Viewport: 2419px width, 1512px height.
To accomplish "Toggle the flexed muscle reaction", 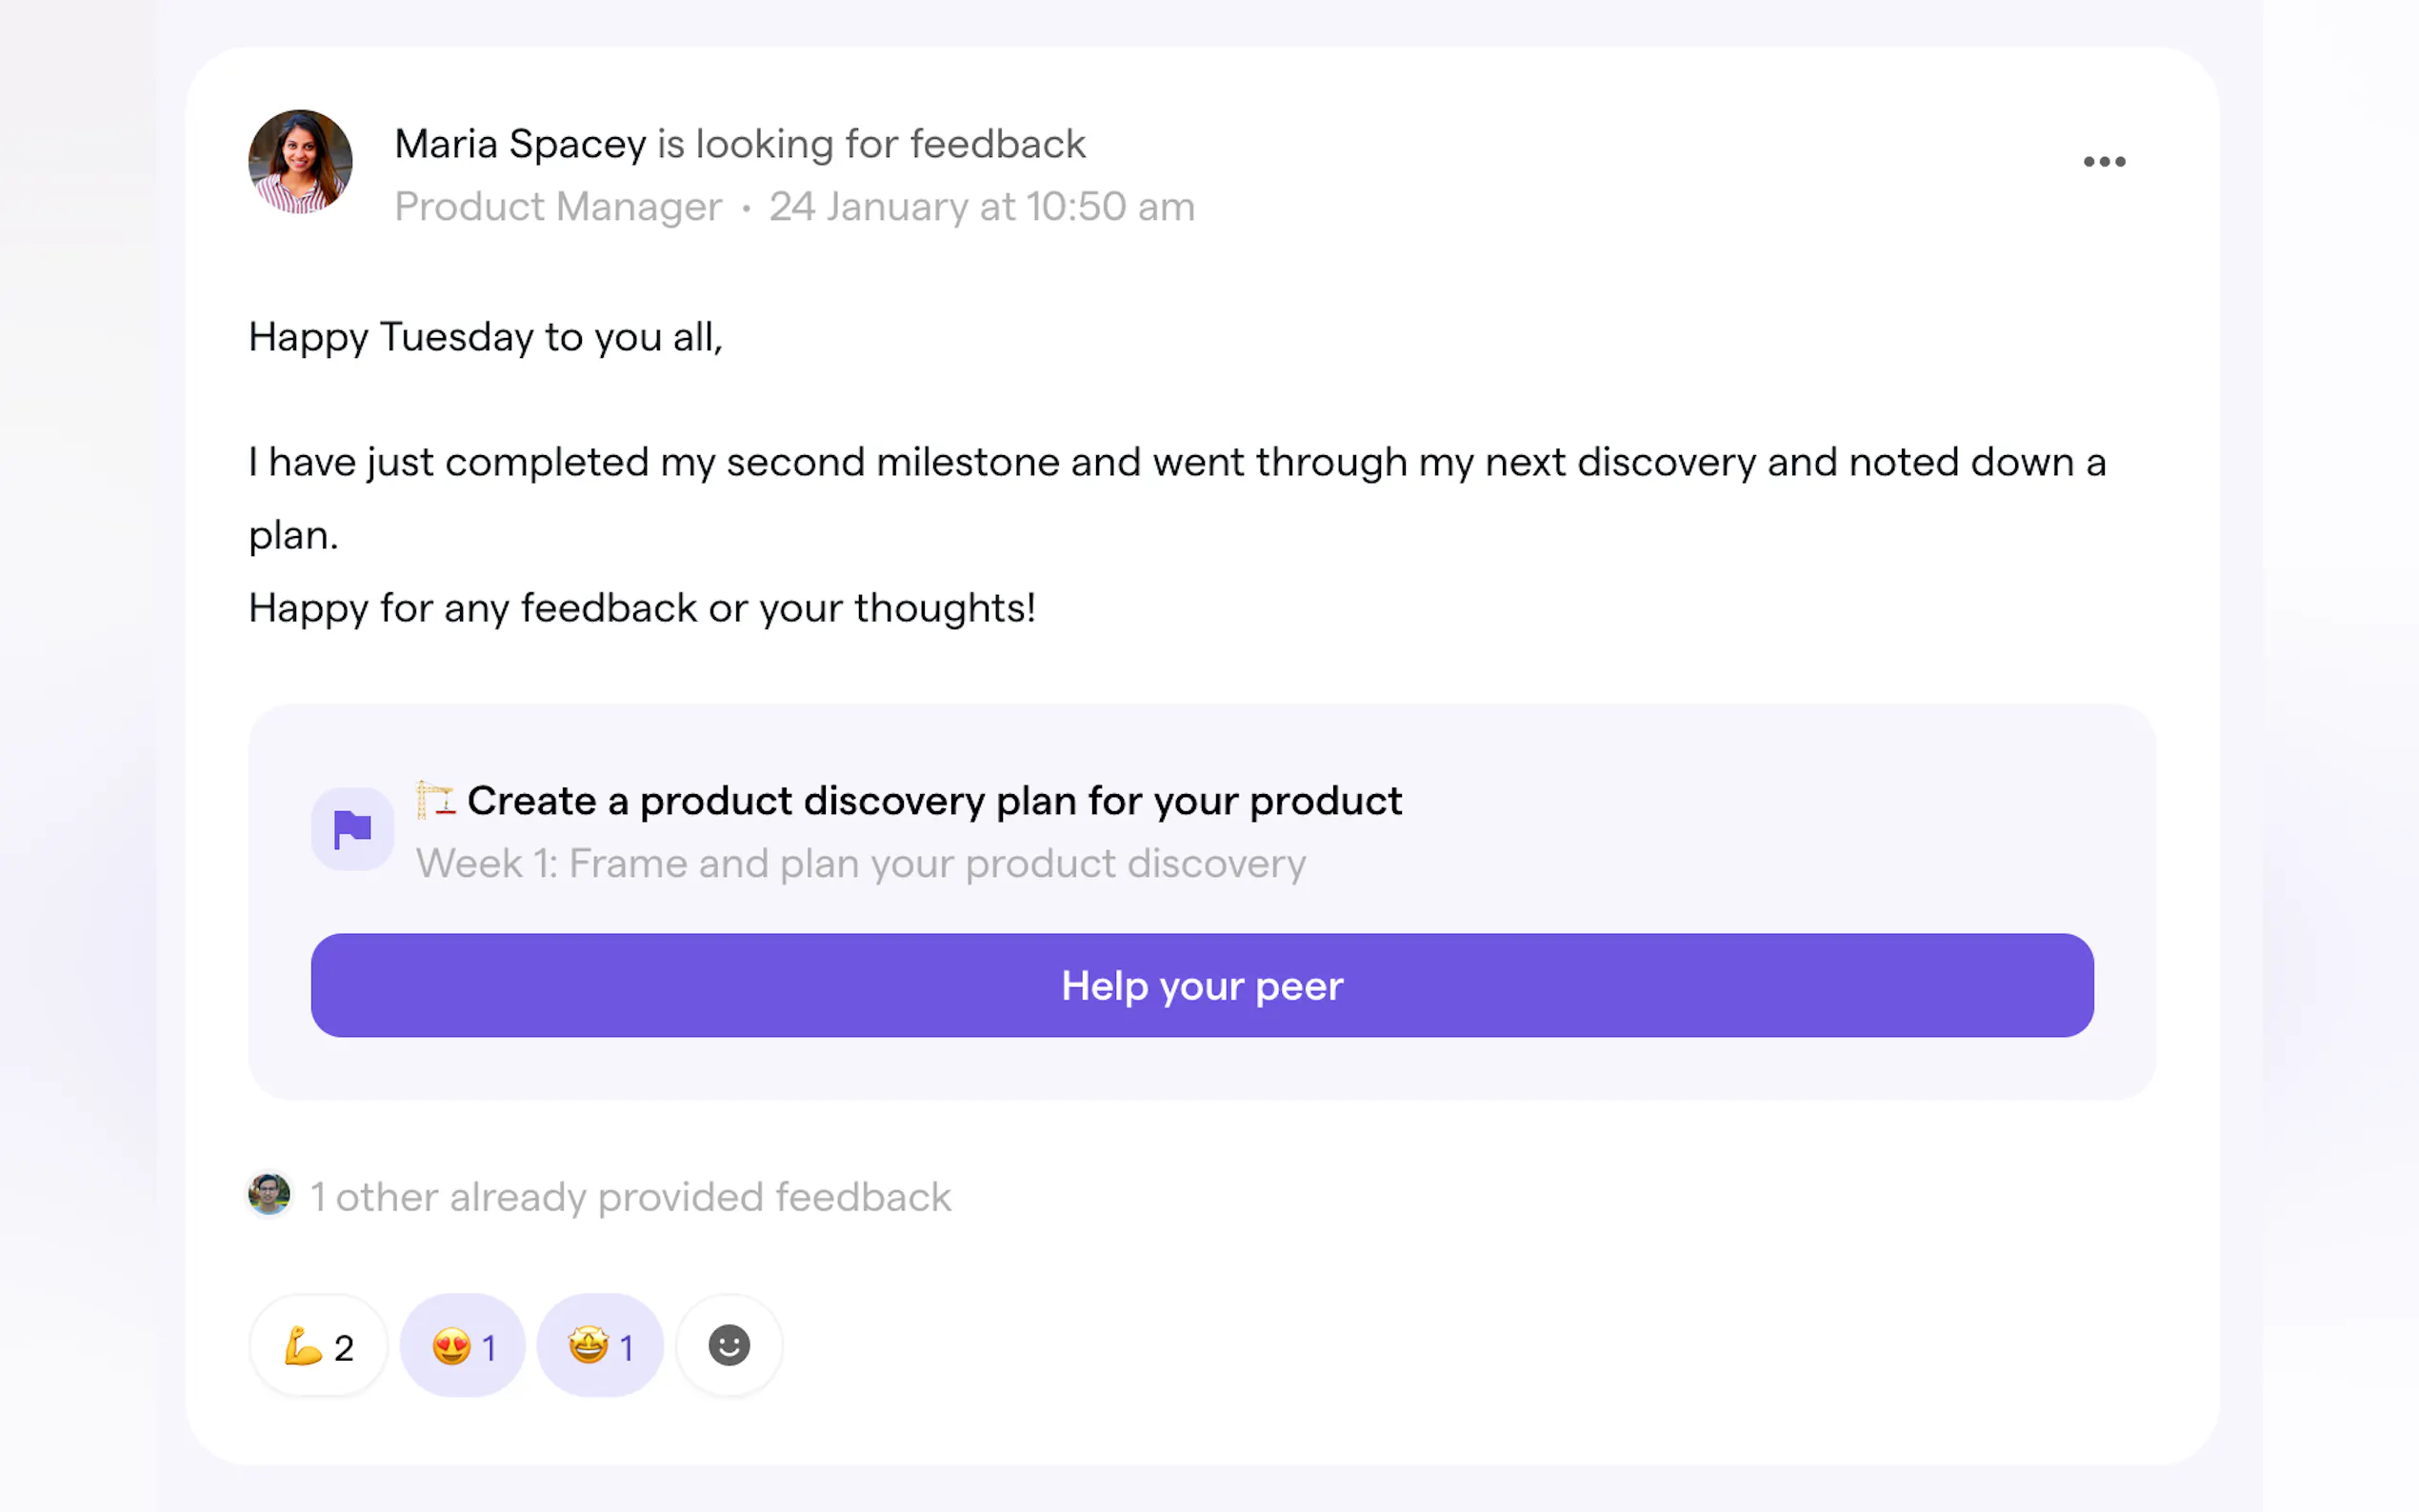I will click(318, 1347).
